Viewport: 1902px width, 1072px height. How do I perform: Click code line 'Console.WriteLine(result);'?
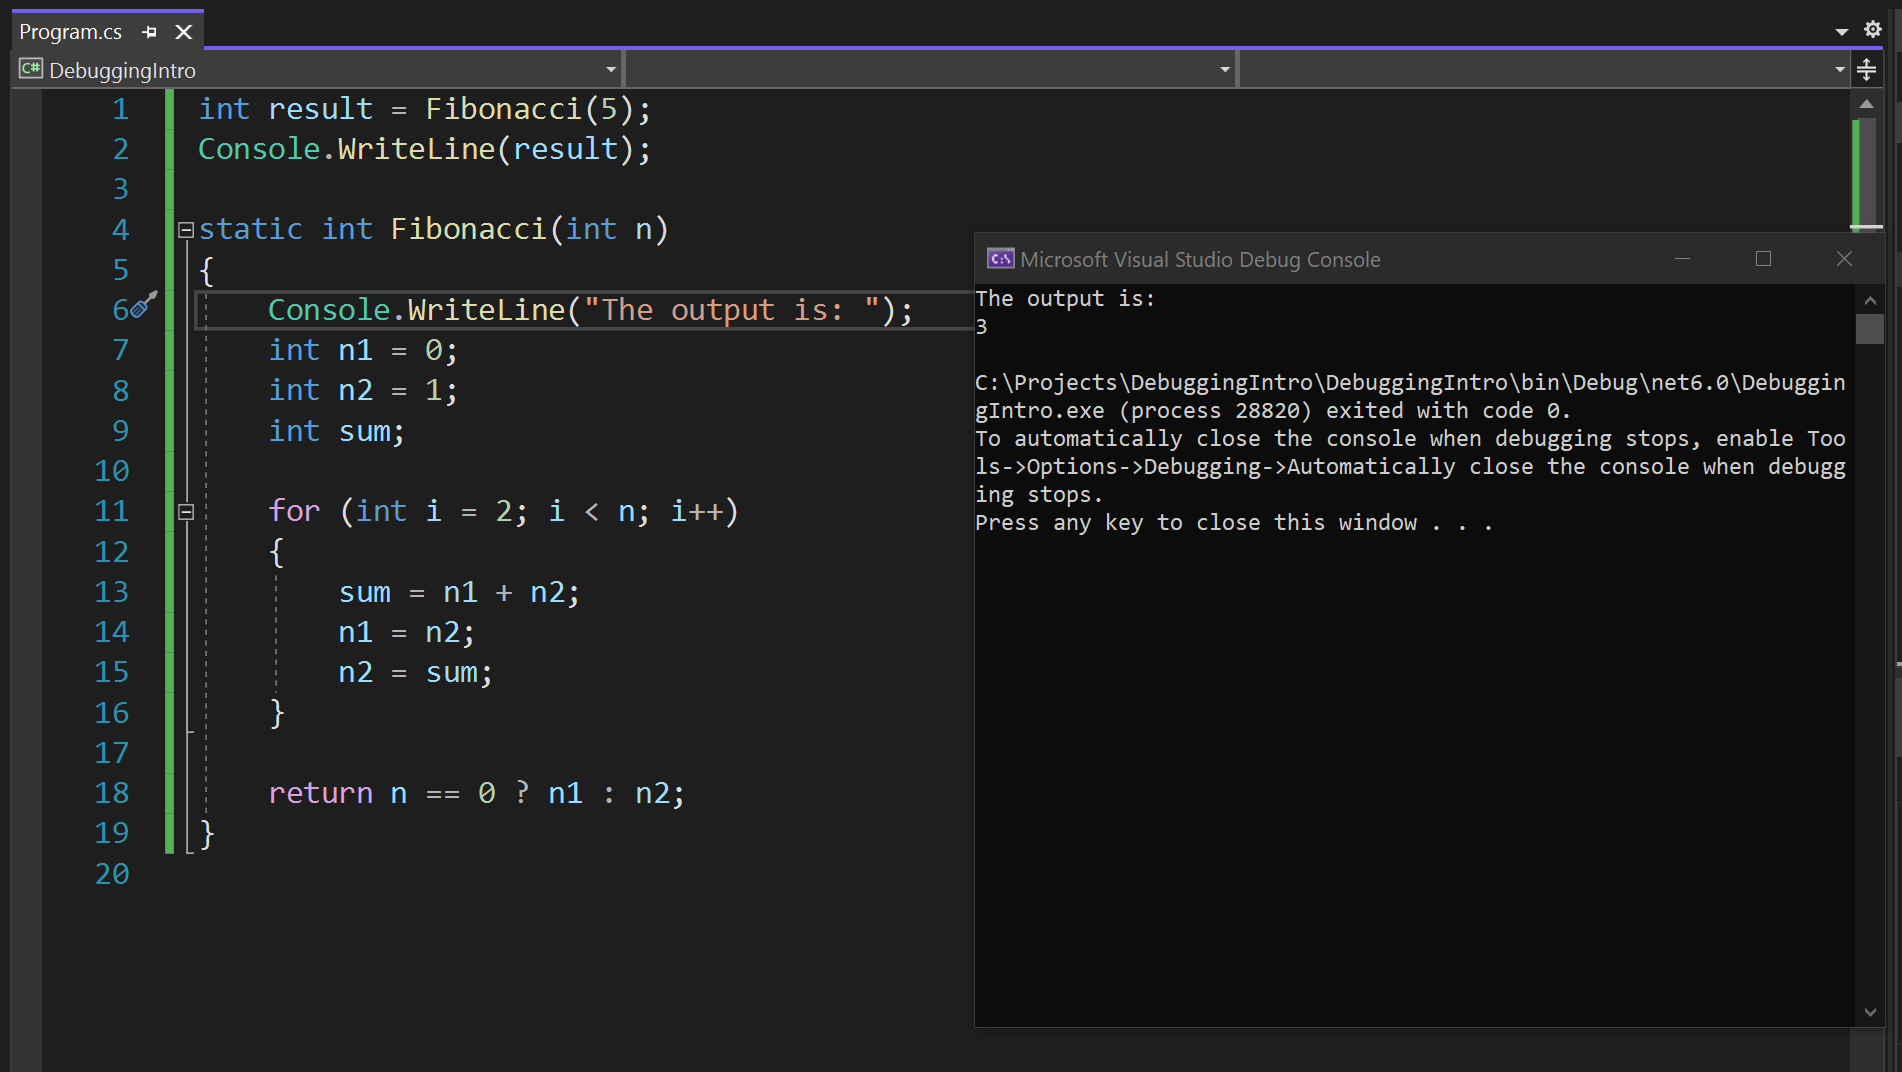424,149
